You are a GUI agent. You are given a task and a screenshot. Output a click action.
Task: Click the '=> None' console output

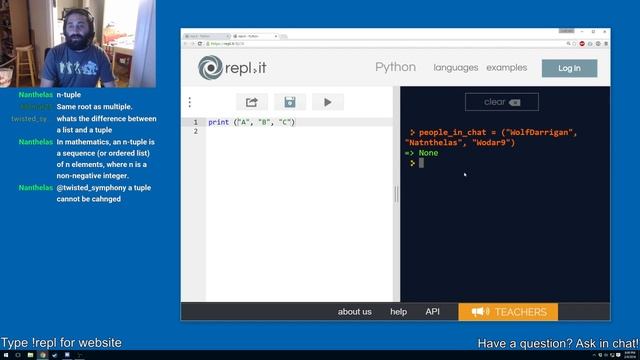pyautogui.click(x=422, y=153)
